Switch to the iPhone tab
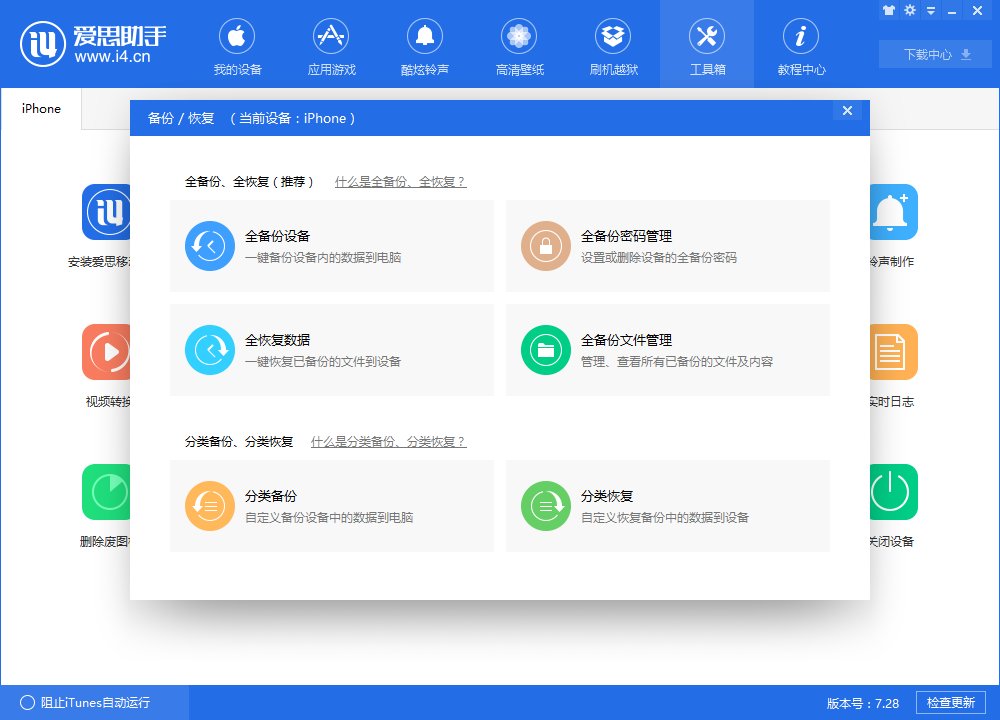The height and width of the screenshot is (720, 1000). pyautogui.click(x=40, y=108)
